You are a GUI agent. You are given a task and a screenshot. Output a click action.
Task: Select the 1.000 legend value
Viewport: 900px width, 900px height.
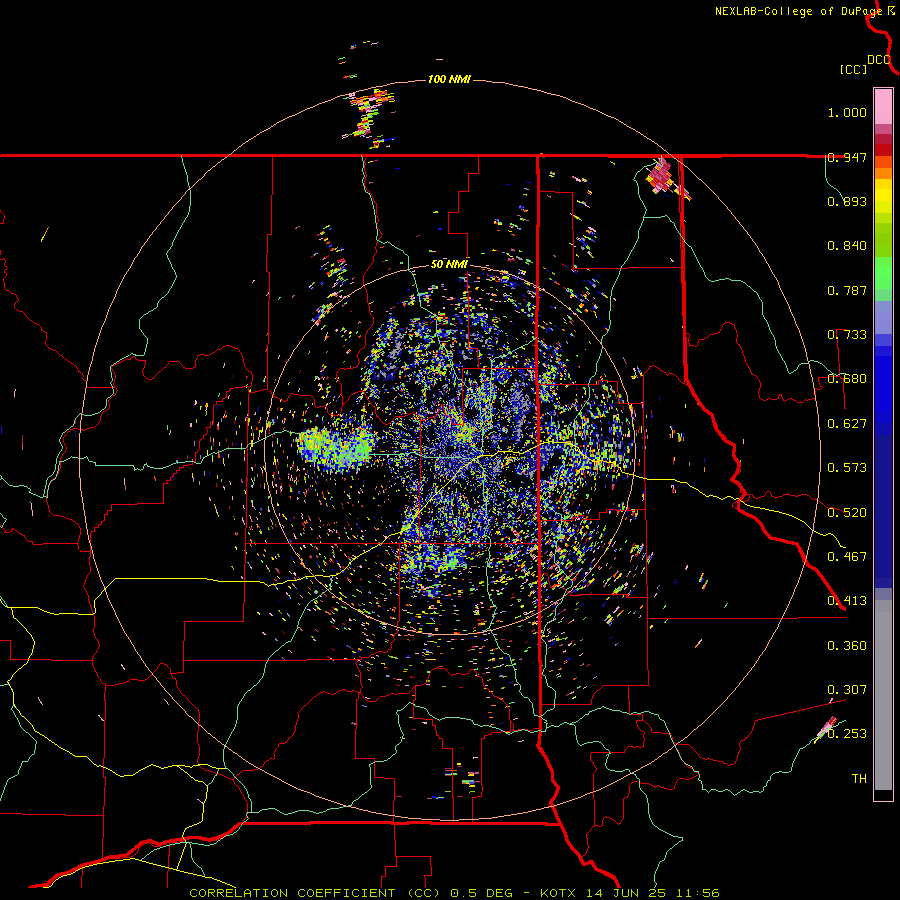point(847,112)
